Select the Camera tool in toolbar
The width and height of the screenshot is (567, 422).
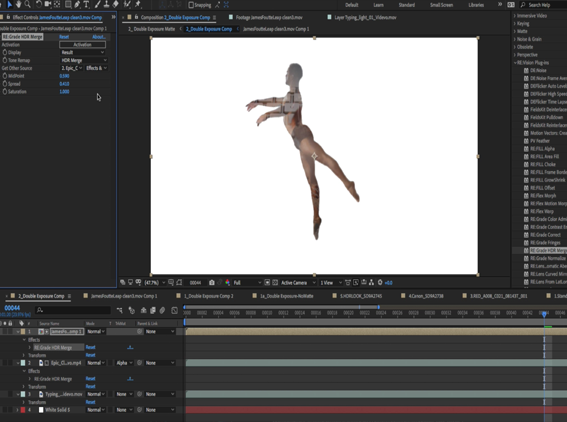point(48,4)
